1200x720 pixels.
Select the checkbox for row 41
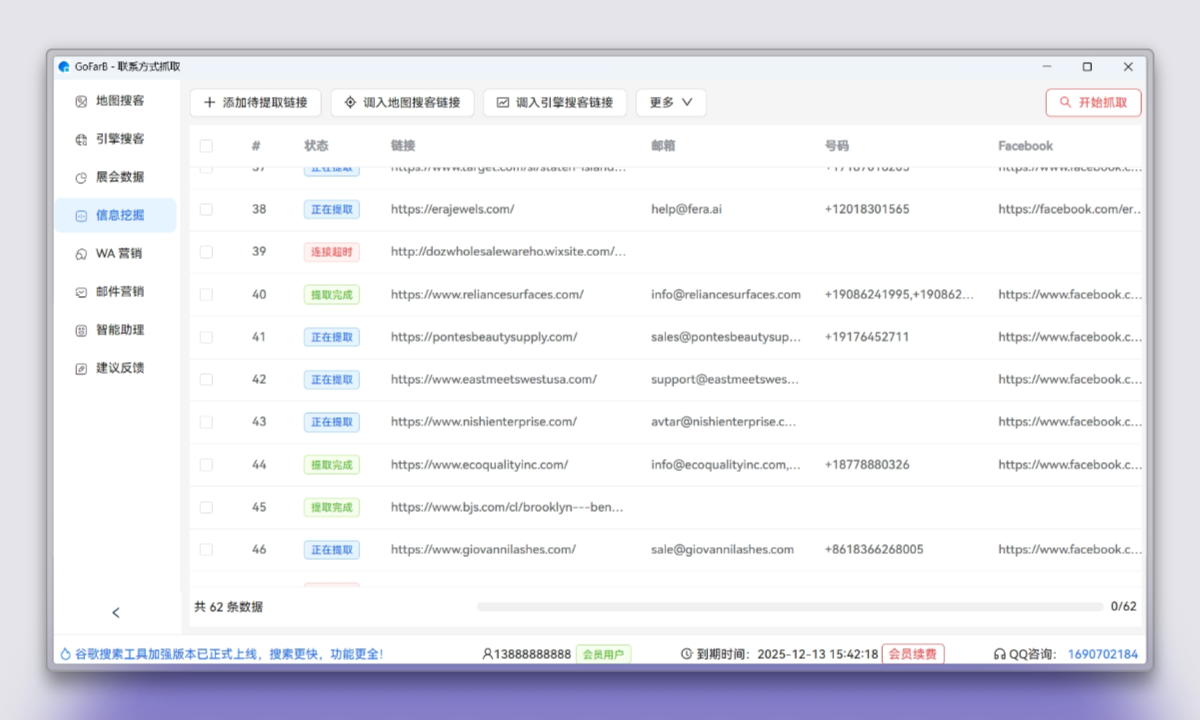(x=206, y=337)
